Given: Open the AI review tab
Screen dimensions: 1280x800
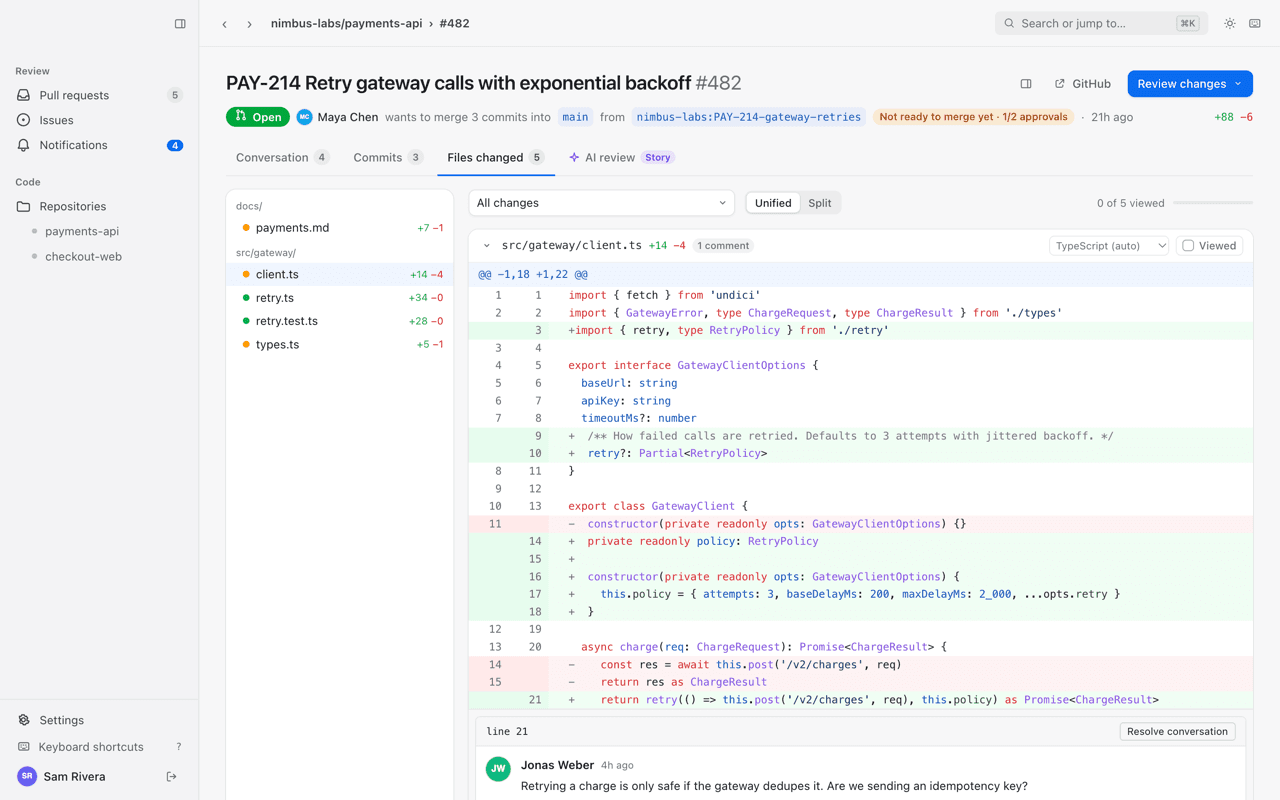Looking at the screenshot, I should tap(621, 158).
